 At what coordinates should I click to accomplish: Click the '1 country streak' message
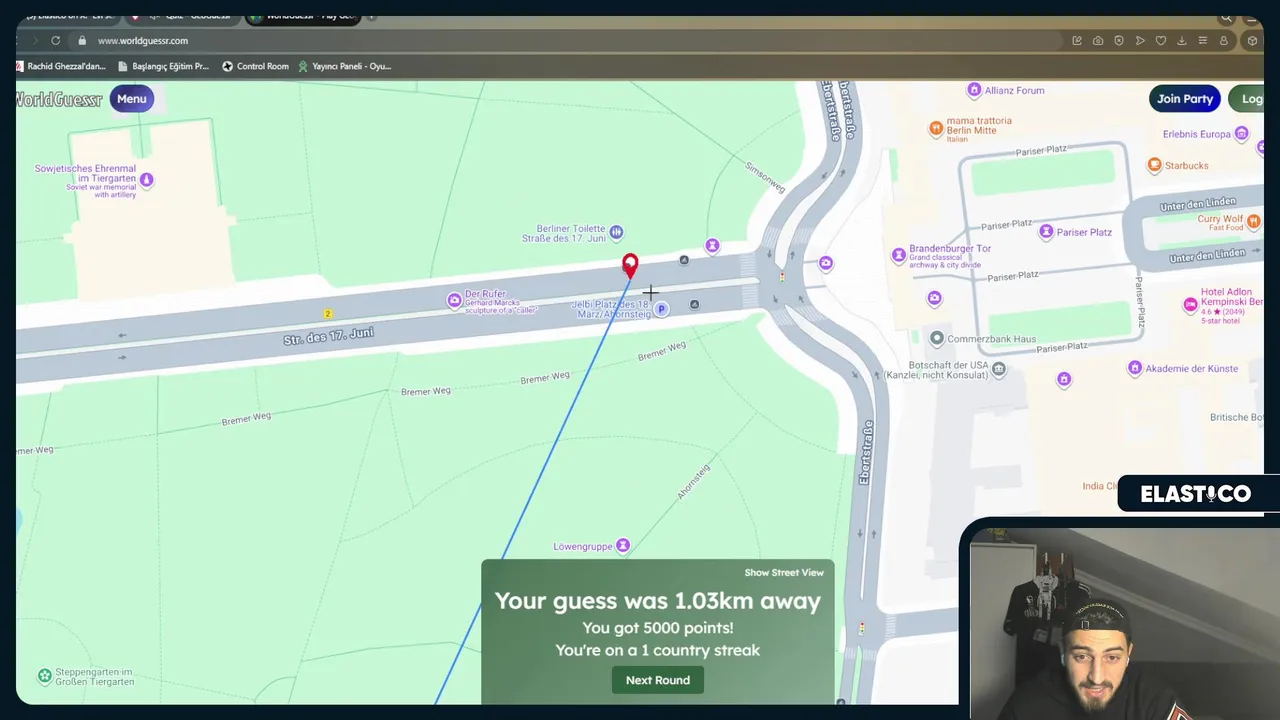(x=658, y=650)
